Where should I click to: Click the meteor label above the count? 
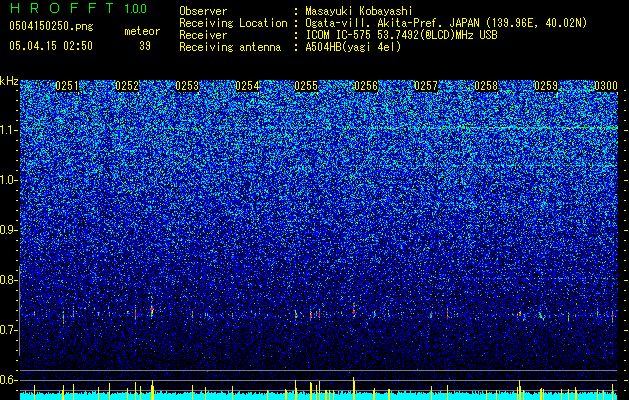142,31
